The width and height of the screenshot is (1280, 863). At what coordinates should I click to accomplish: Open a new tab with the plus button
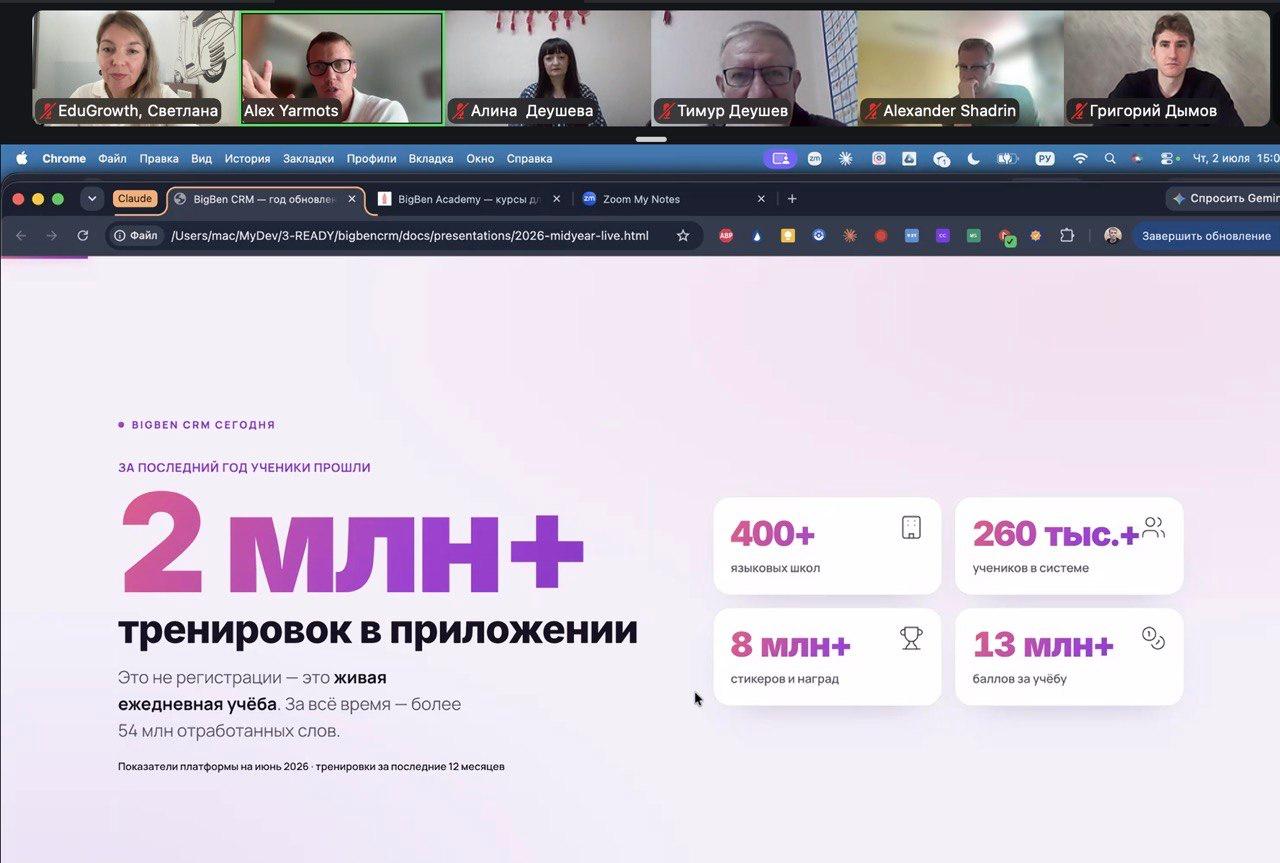coord(792,199)
